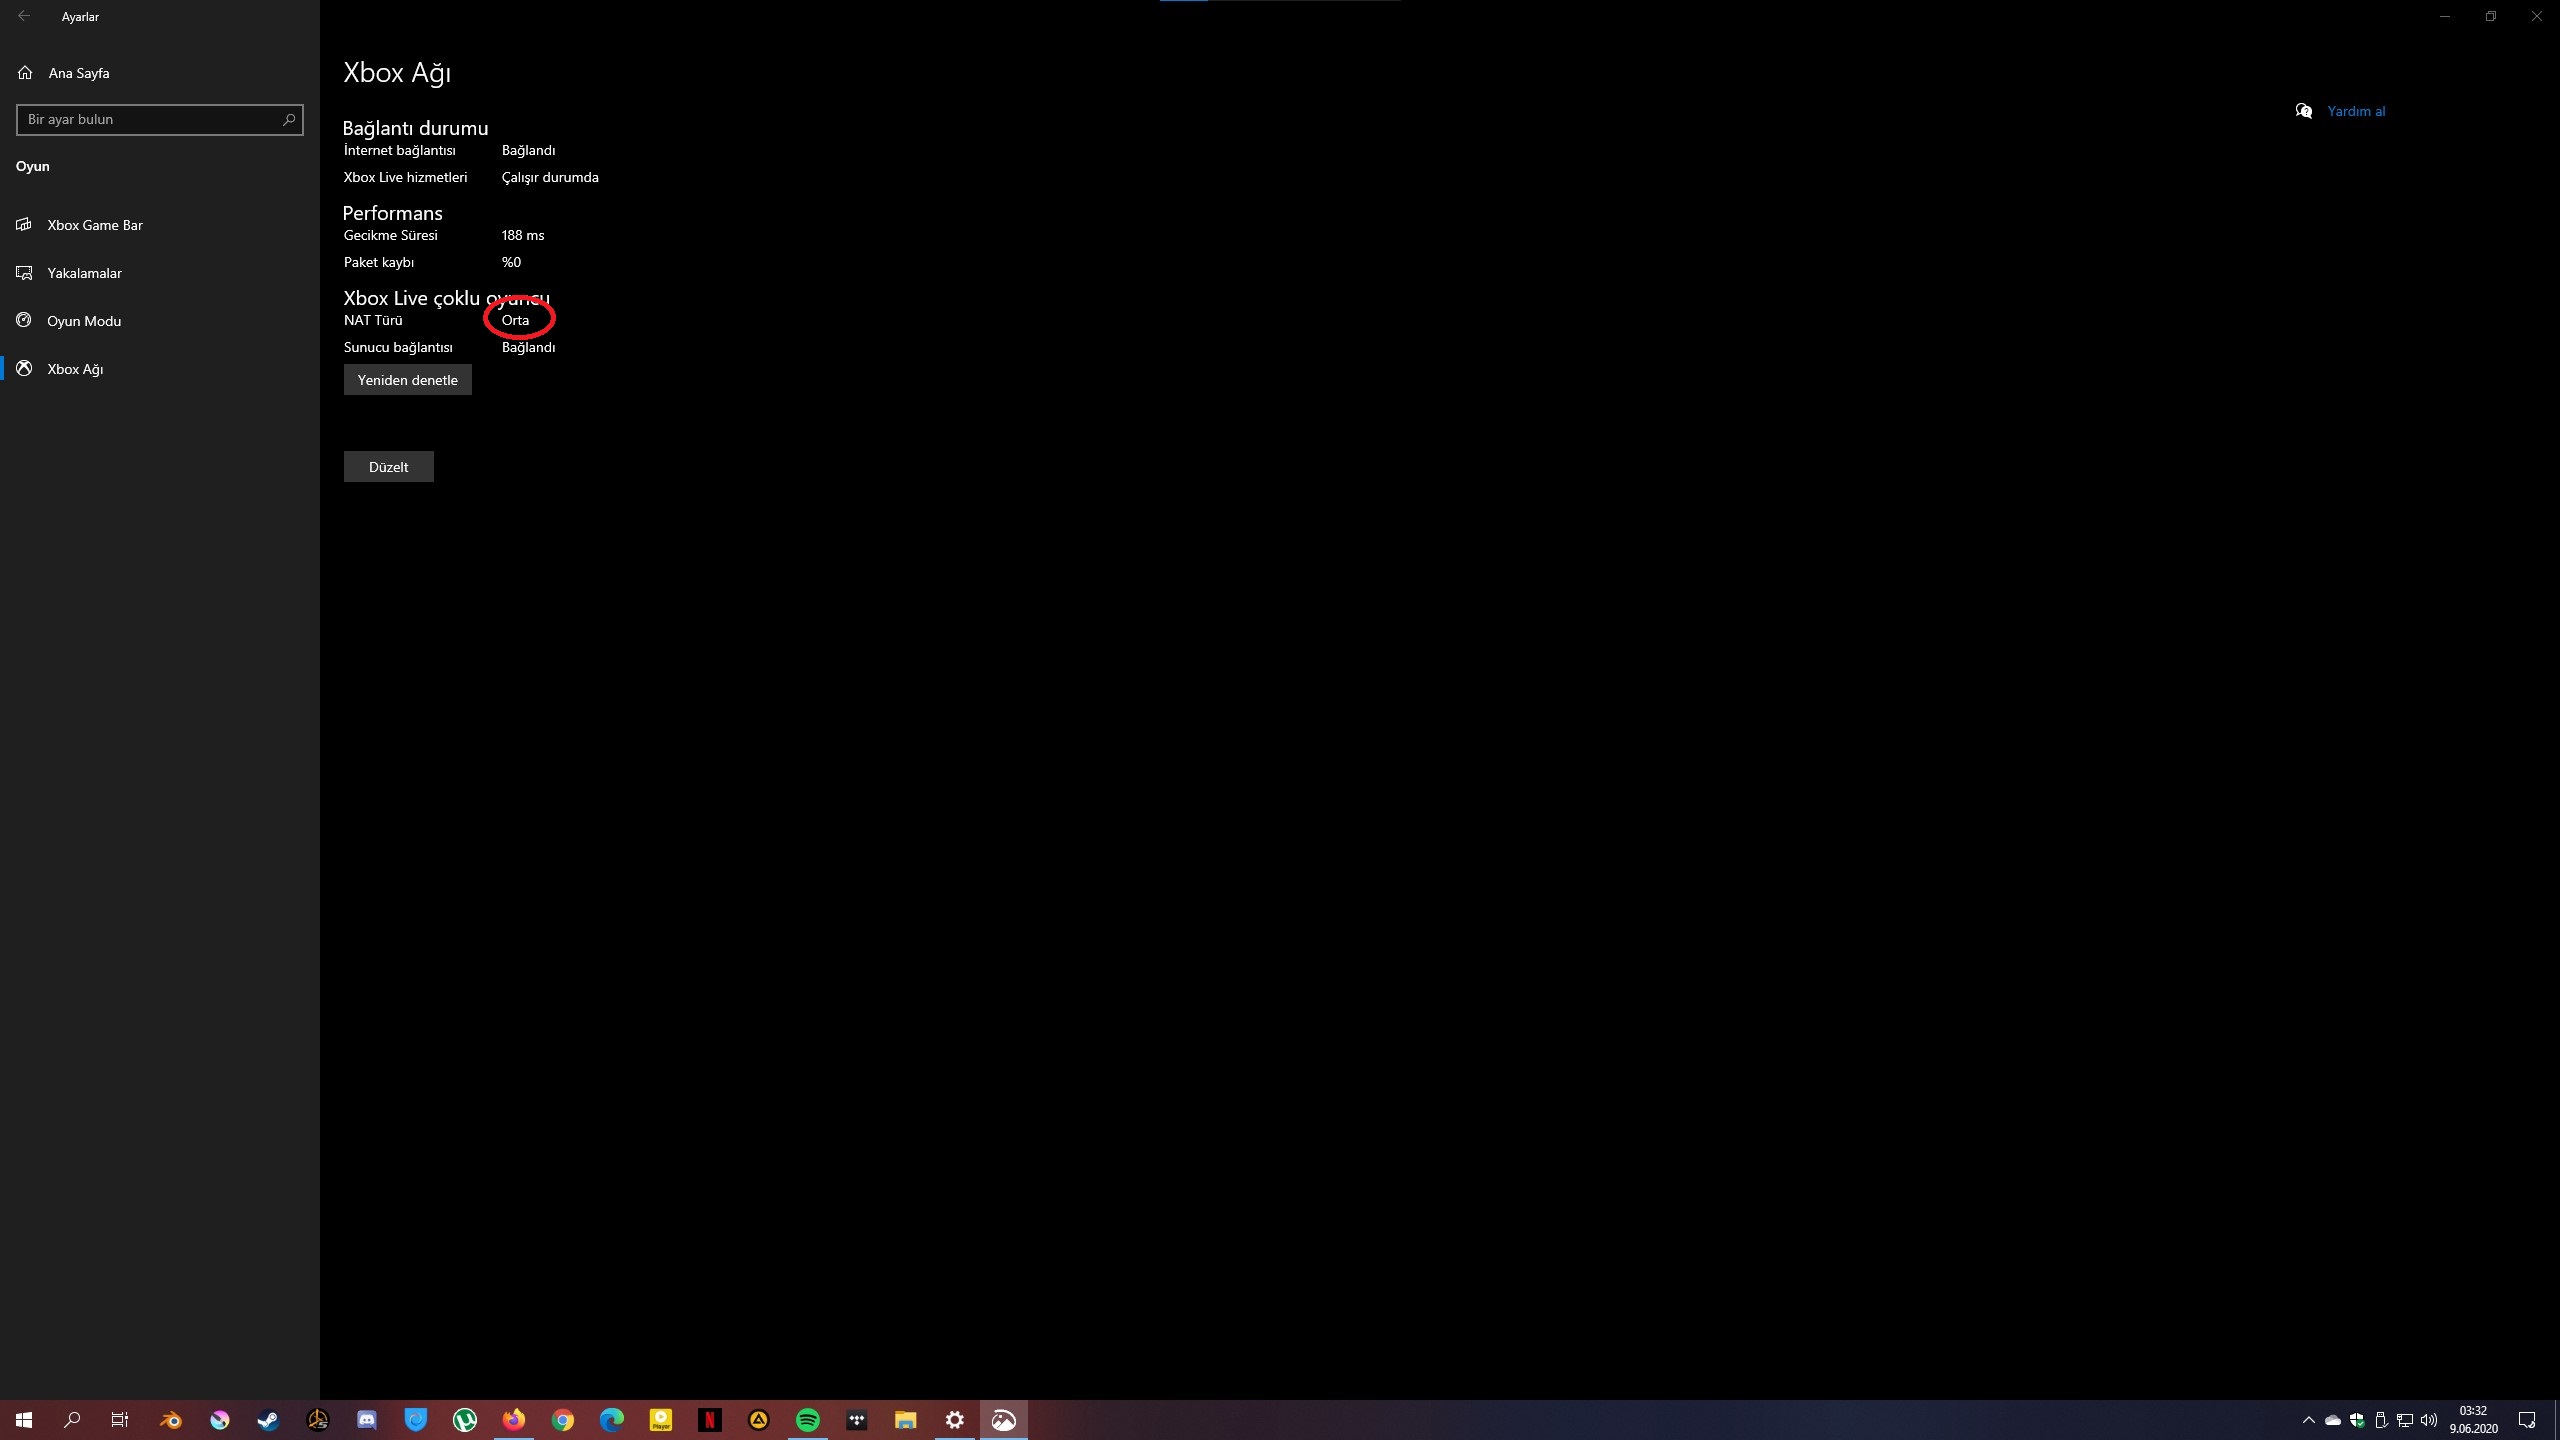
Task: Restore down the Settings window
Action: [2491, 16]
